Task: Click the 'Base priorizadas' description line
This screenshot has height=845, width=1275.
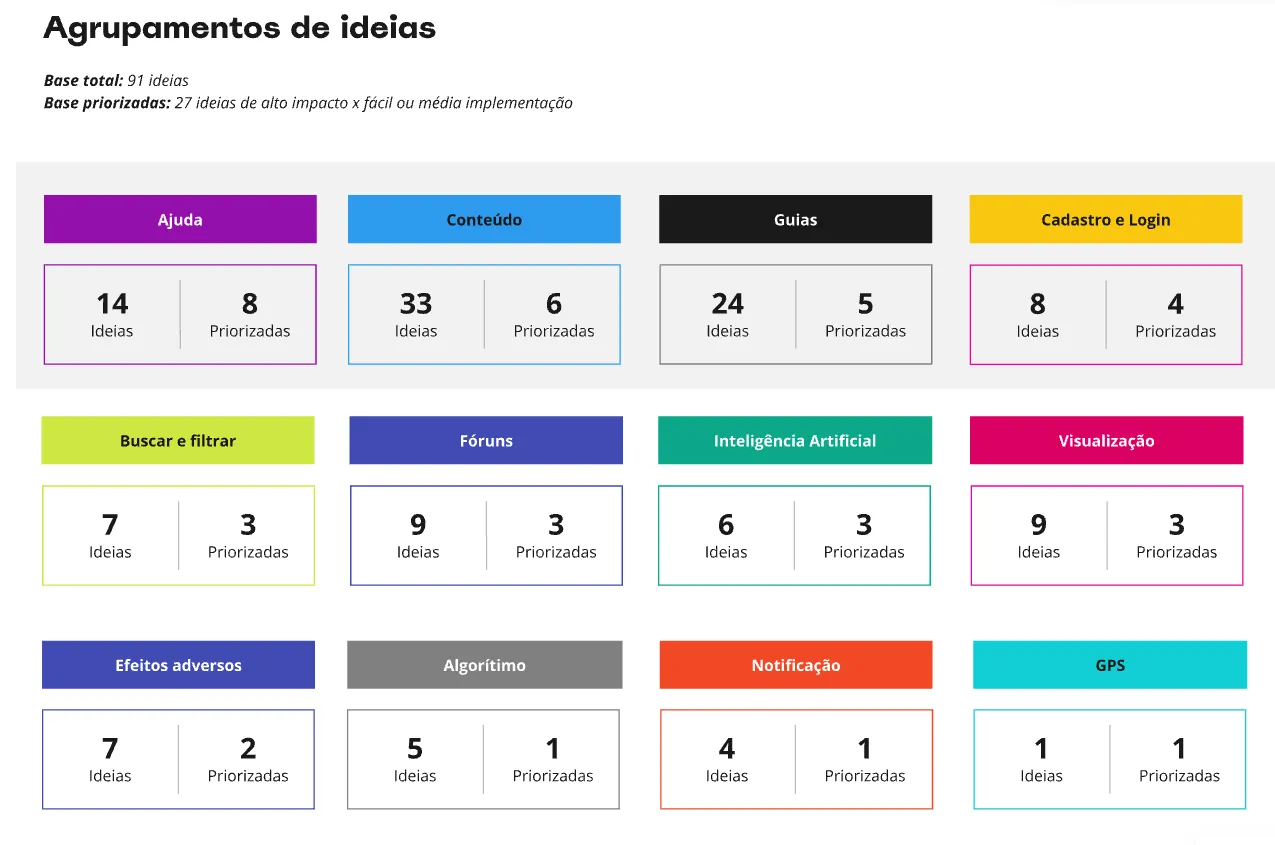Action: pyautogui.click(x=308, y=103)
